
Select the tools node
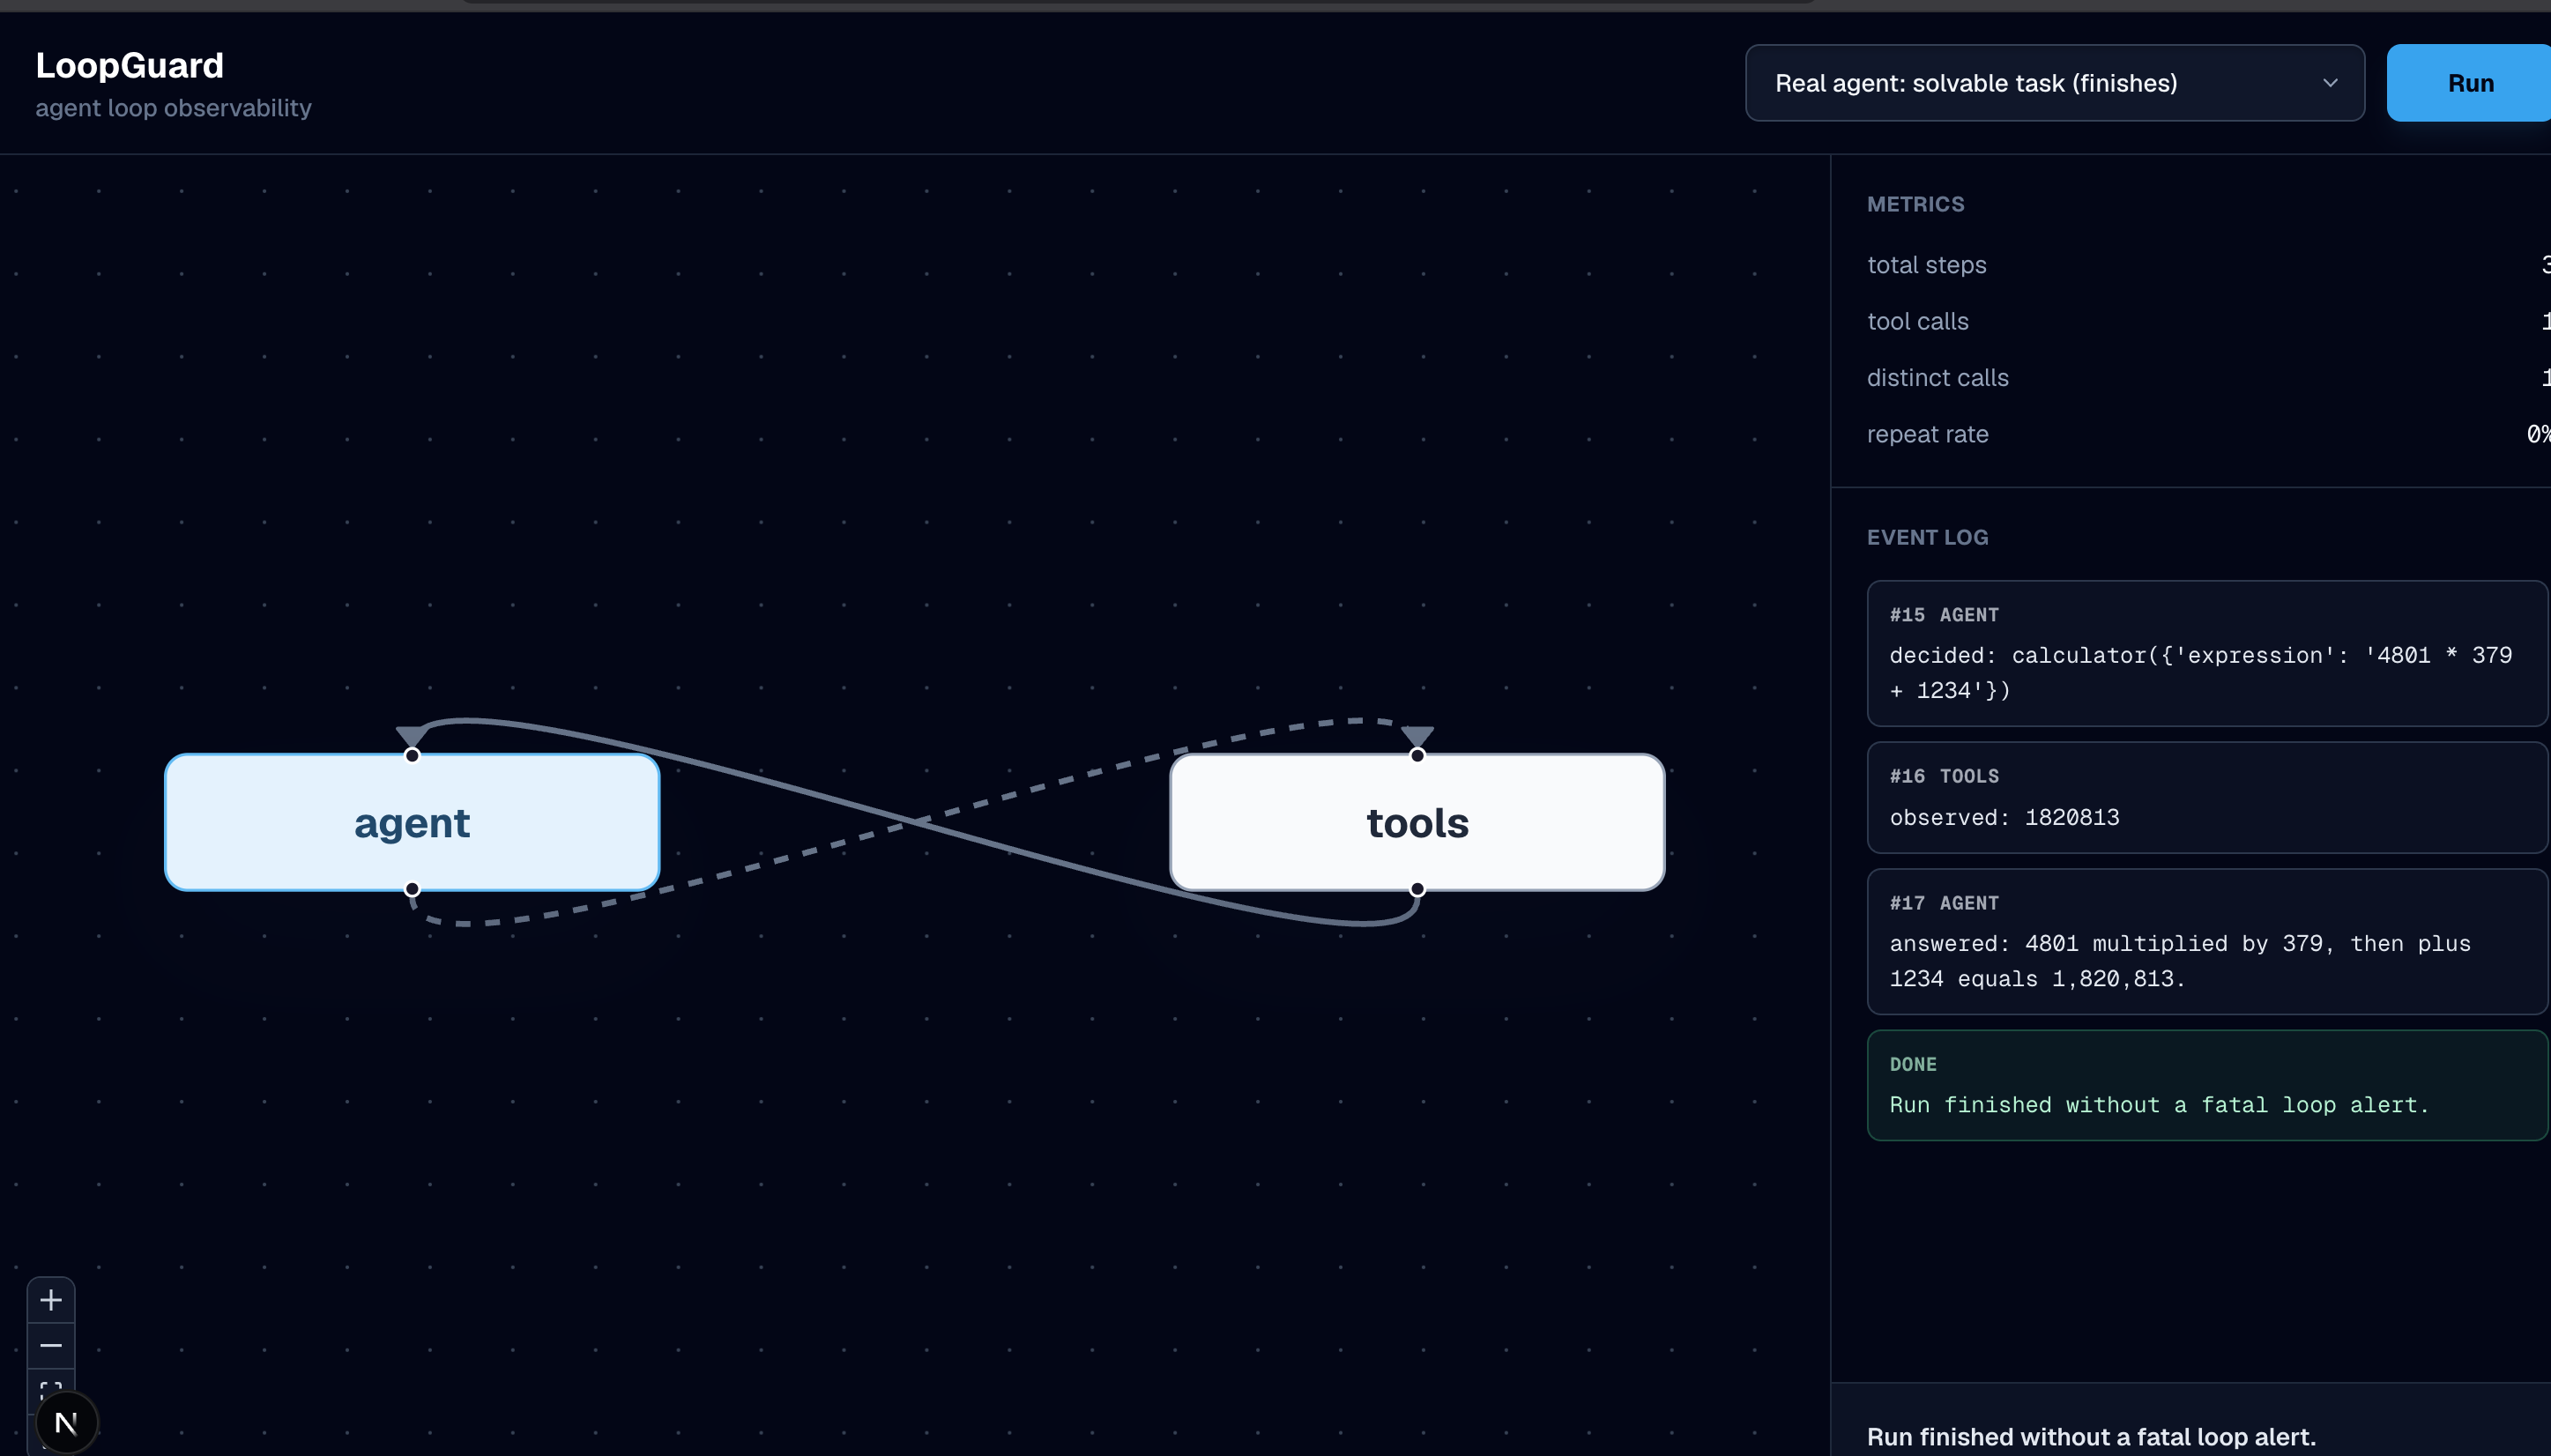click(1417, 822)
